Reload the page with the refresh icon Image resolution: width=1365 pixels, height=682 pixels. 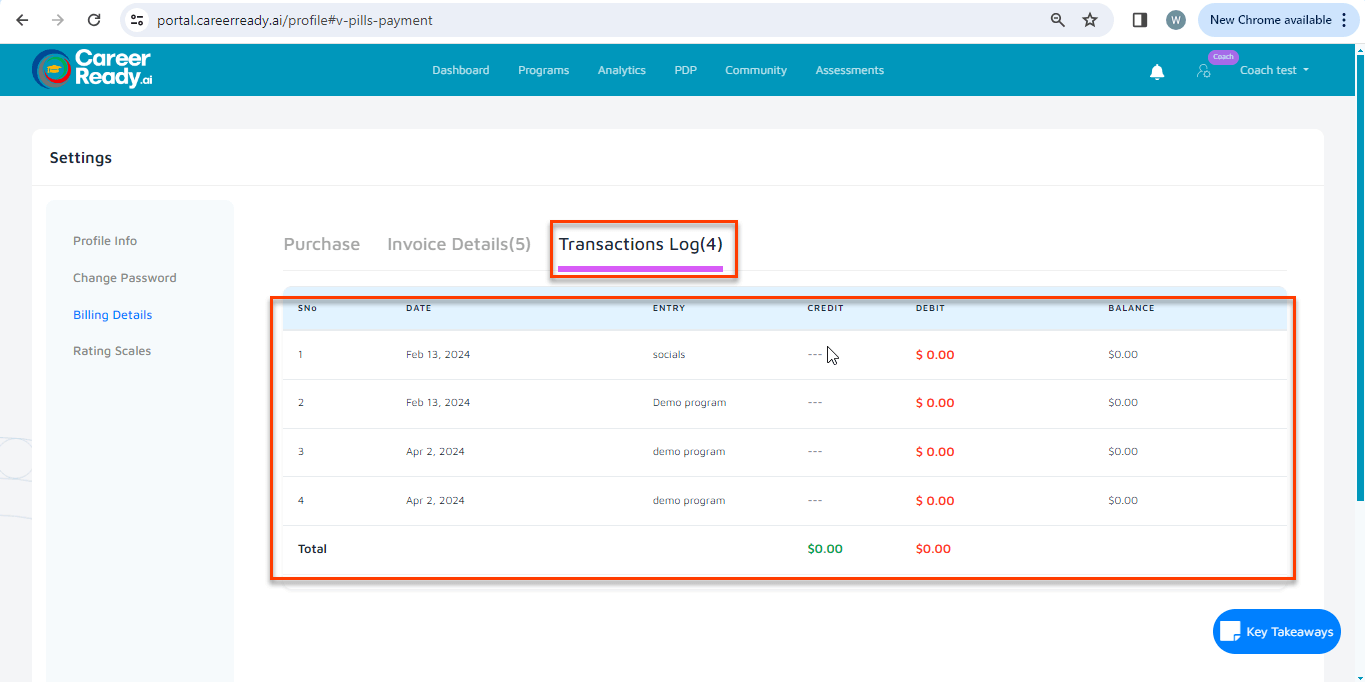[x=94, y=20]
